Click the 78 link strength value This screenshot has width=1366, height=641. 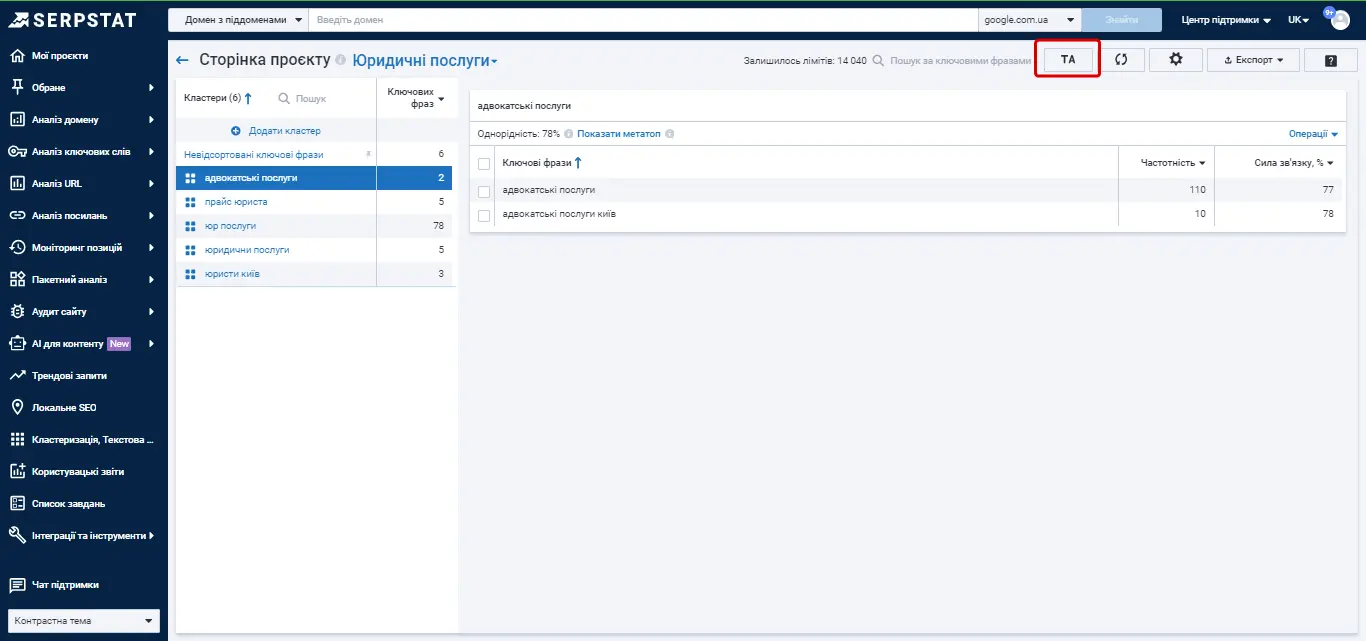(1327, 214)
